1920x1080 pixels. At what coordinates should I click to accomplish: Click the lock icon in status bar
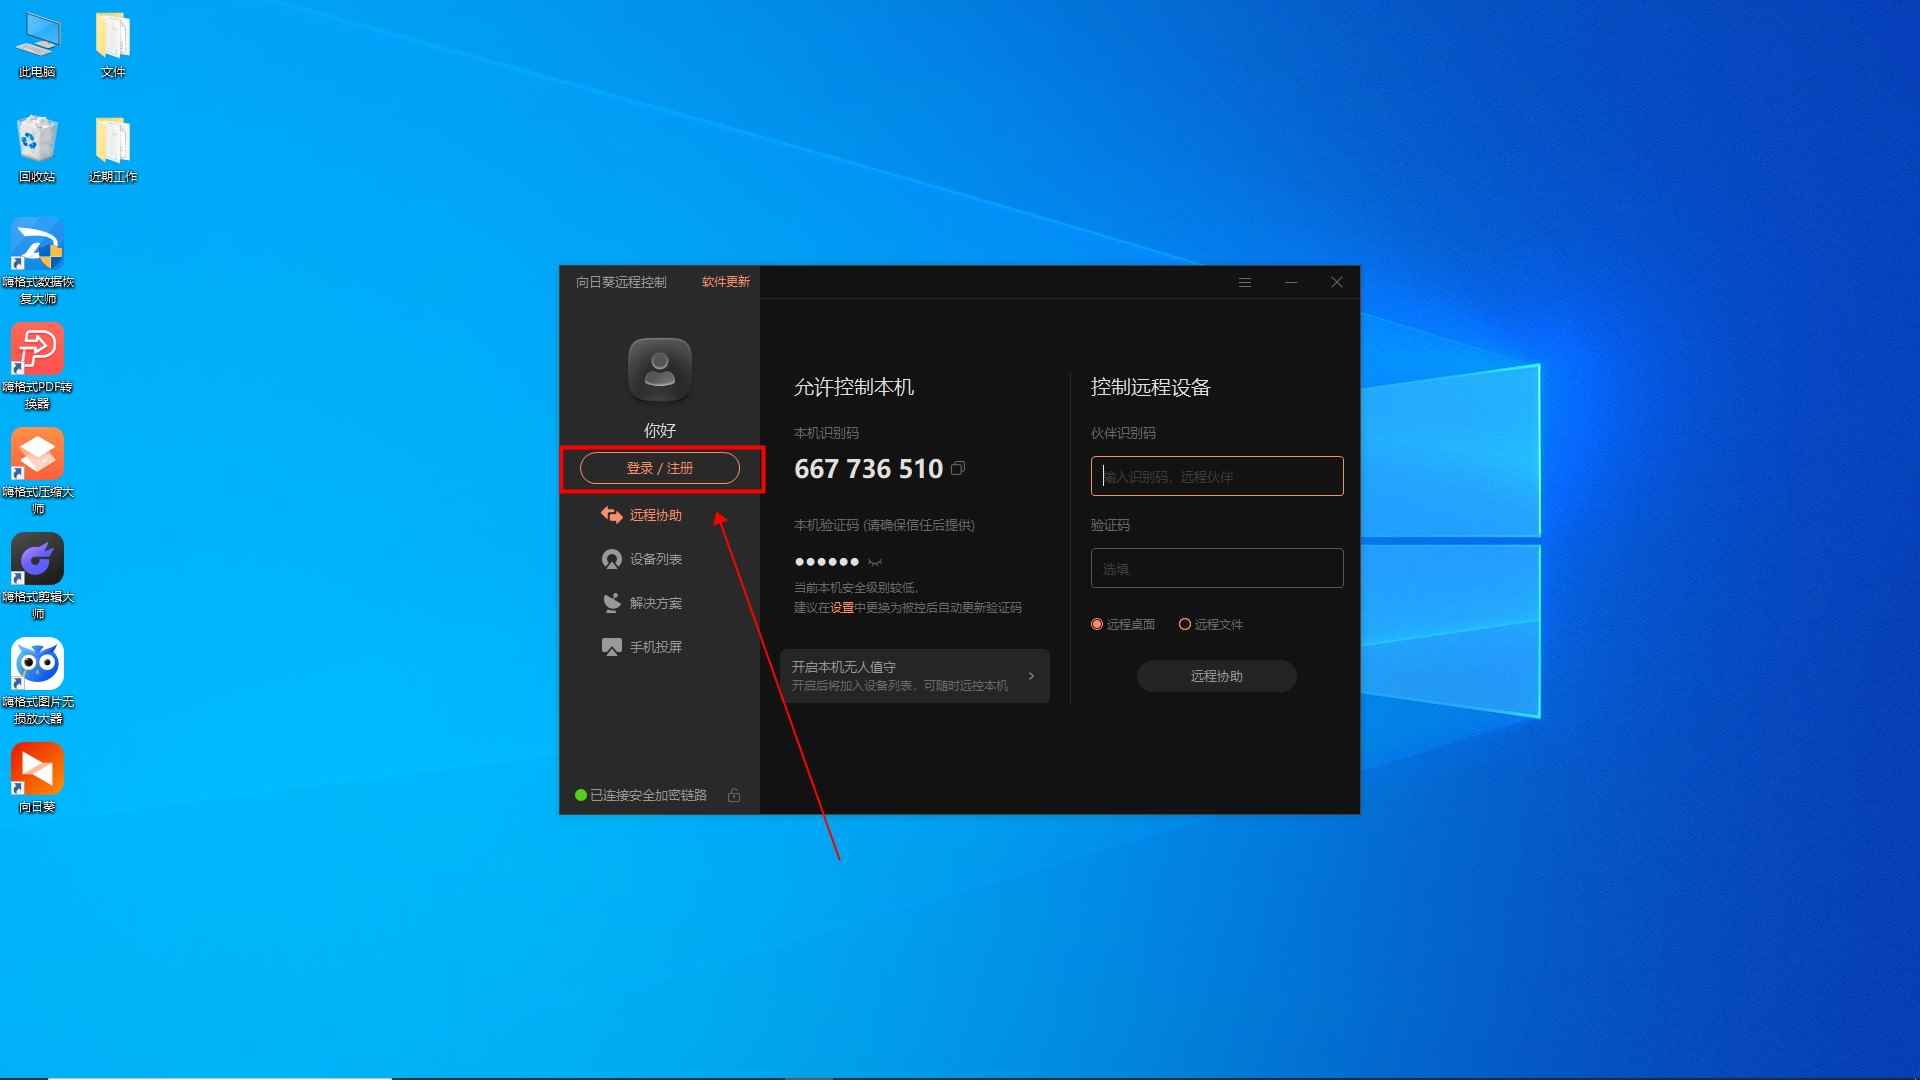pos(734,795)
